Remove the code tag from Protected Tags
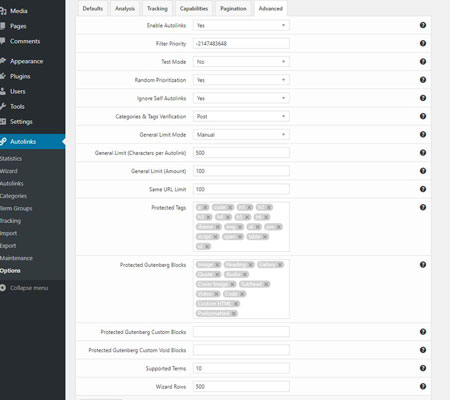 (230, 207)
